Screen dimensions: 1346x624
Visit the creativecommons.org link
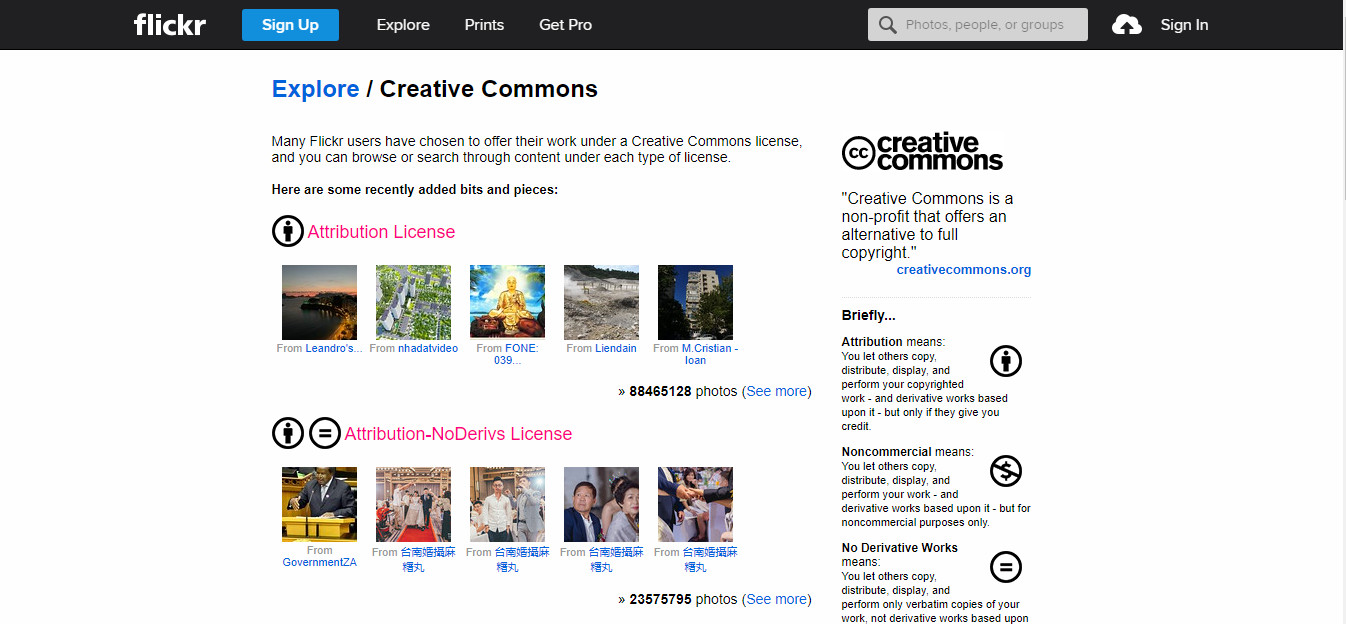[x=964, y=270]
